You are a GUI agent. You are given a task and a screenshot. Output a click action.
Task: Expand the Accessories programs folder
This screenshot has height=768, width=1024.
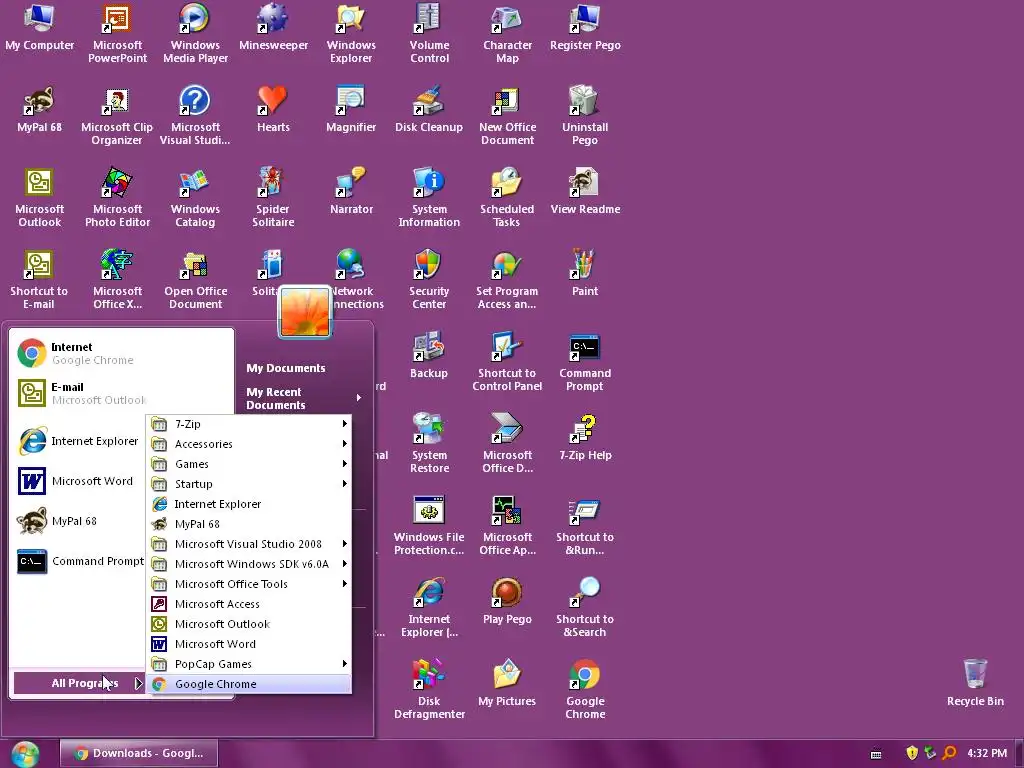pyautogui.click(x=249, y=444)
